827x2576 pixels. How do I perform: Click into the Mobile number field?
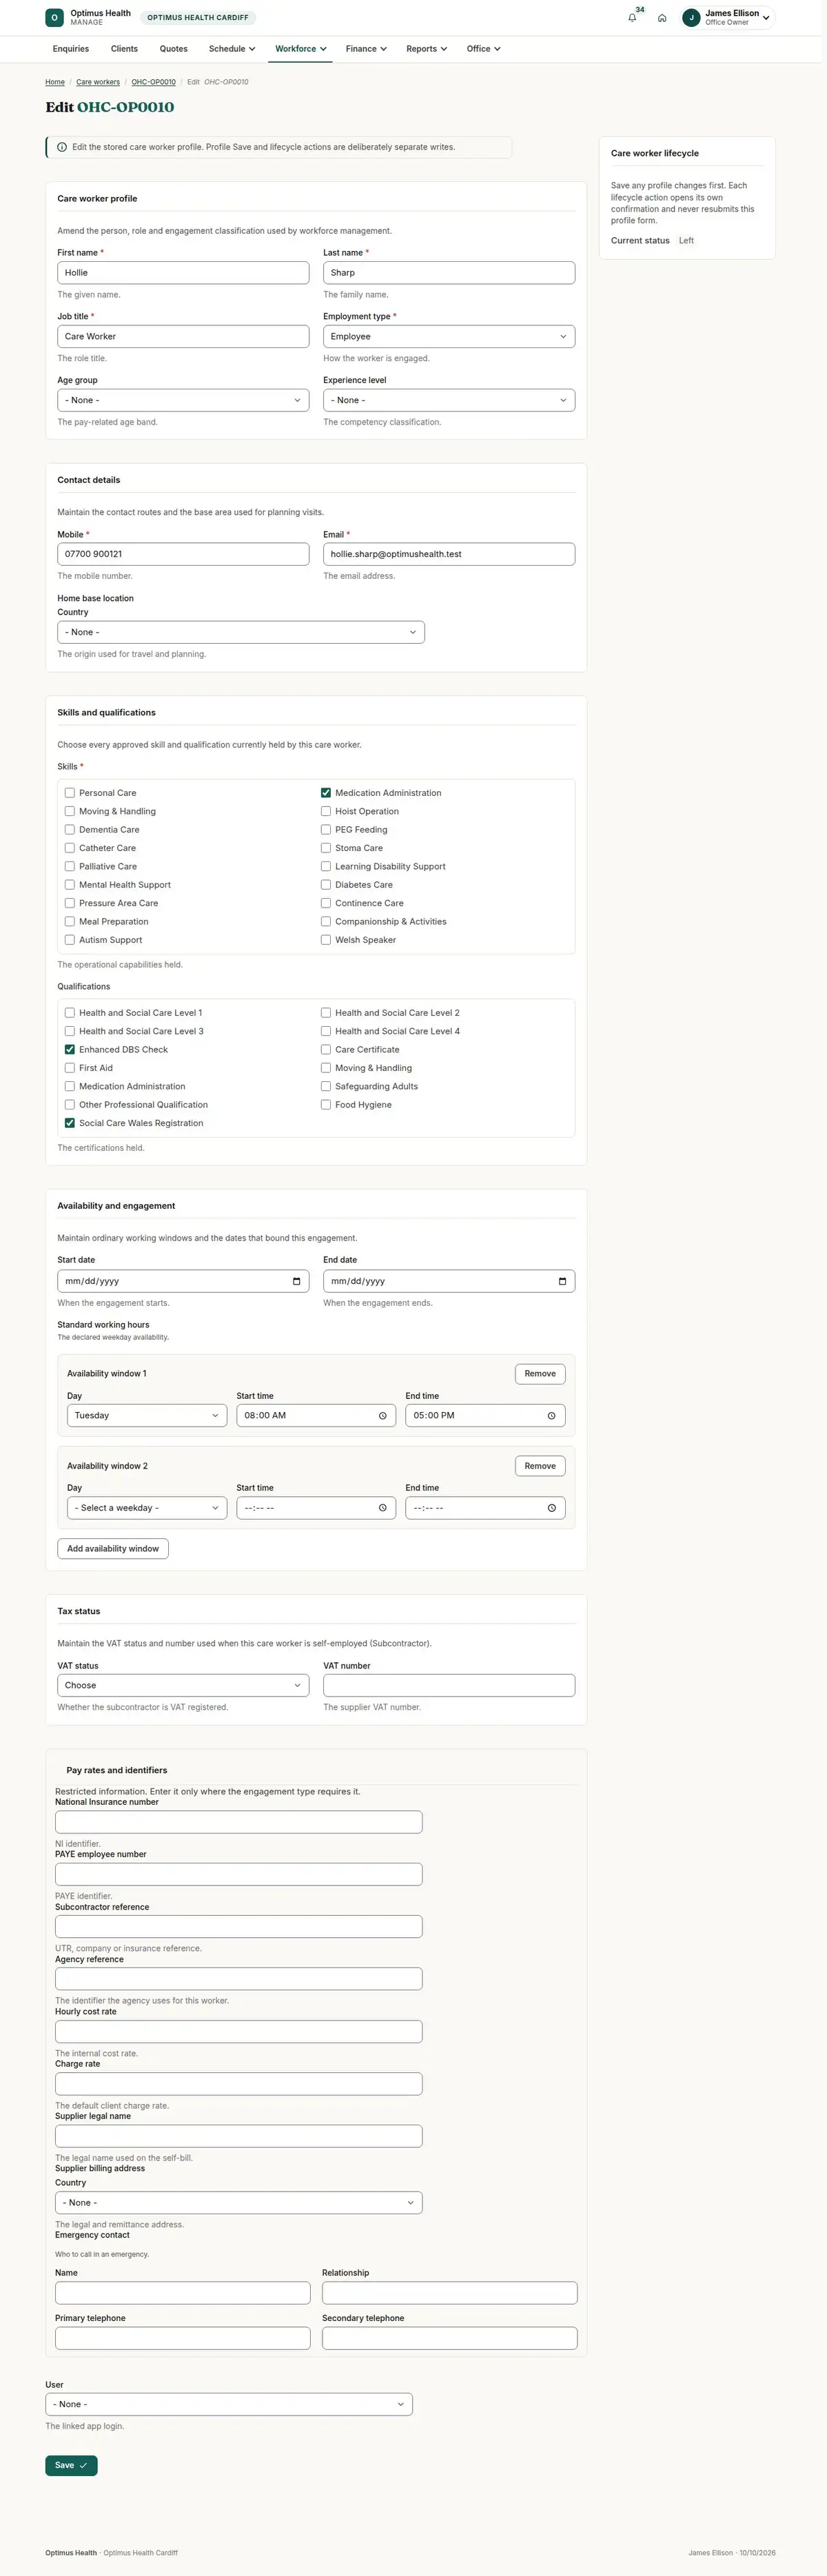click(183, 554)
